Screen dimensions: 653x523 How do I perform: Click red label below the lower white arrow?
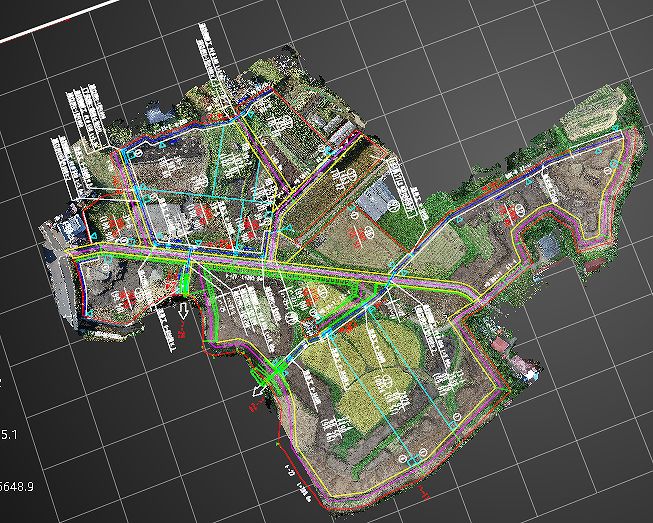coord(254,406)
